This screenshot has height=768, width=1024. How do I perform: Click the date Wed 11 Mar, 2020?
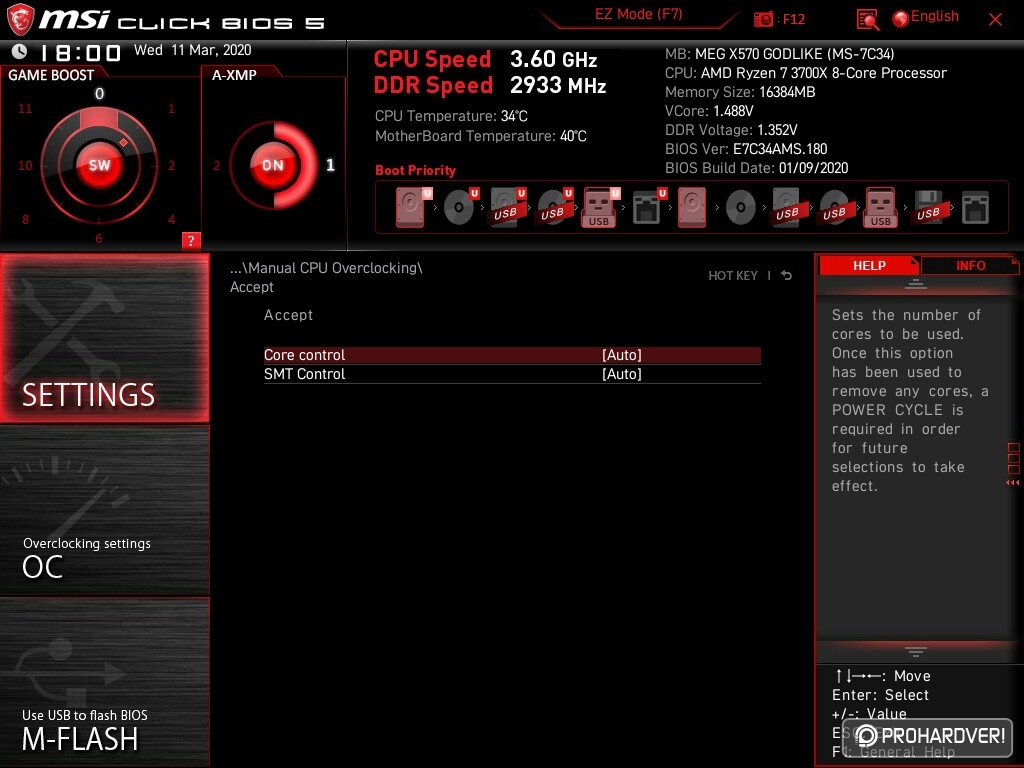click(x=193, y=50)
